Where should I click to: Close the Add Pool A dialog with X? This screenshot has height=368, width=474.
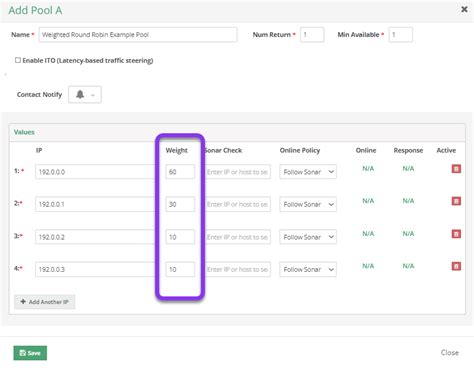[x=464, y=9]
